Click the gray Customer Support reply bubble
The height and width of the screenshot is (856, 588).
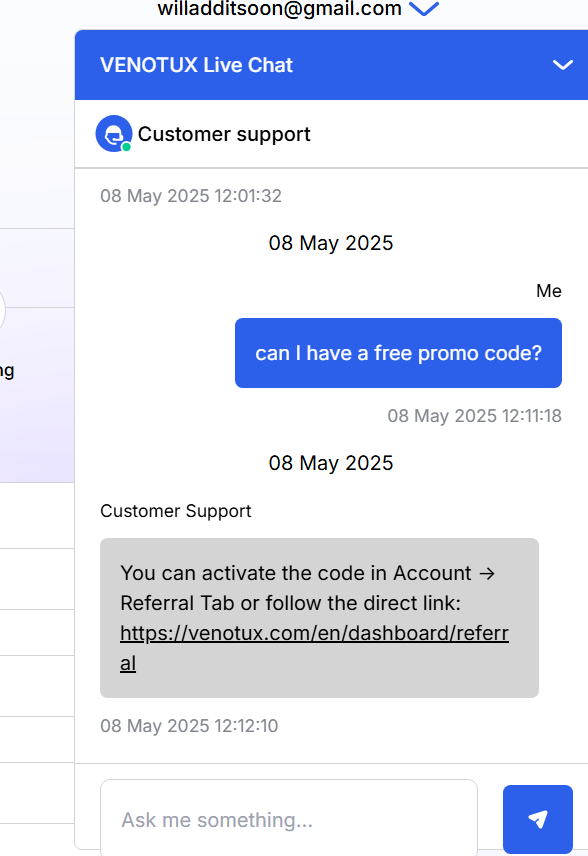[319, 618]
